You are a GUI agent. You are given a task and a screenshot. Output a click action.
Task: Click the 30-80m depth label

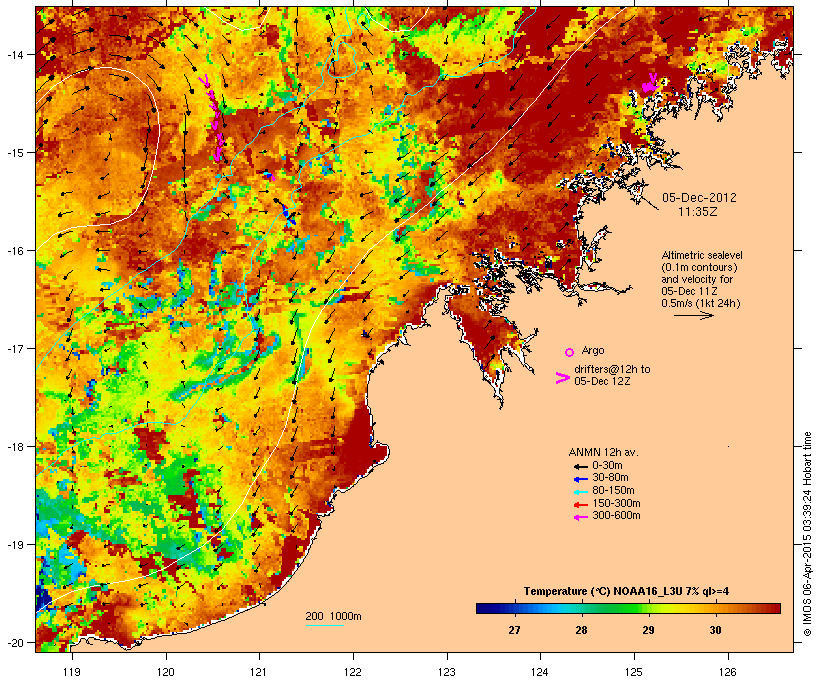click(610, 478)
